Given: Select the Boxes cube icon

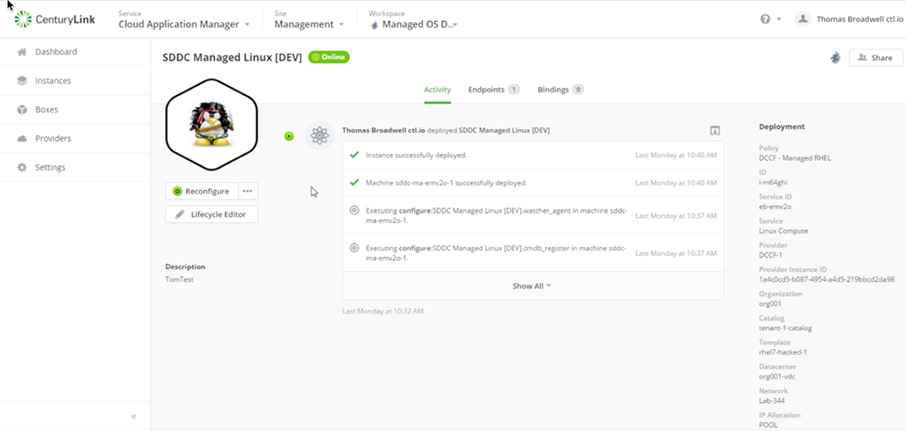Looking at the screenshot, I should (22, 110).
